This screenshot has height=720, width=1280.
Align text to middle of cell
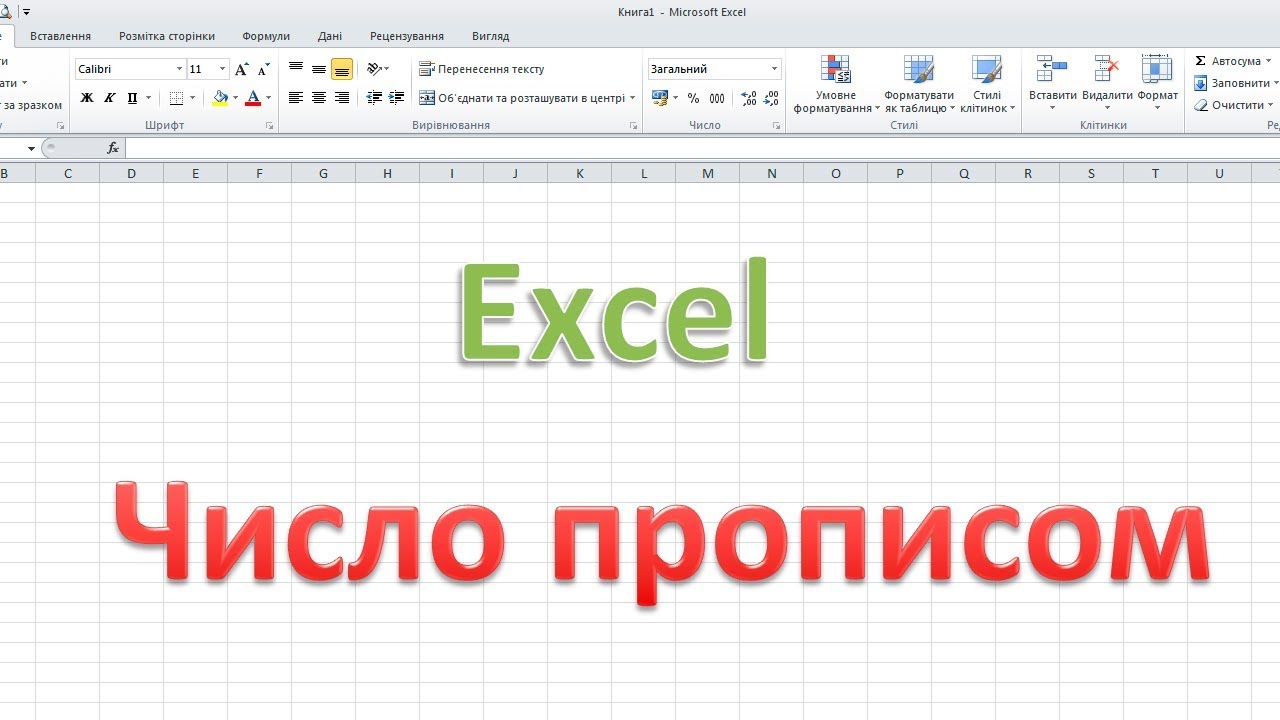[319, 69]
